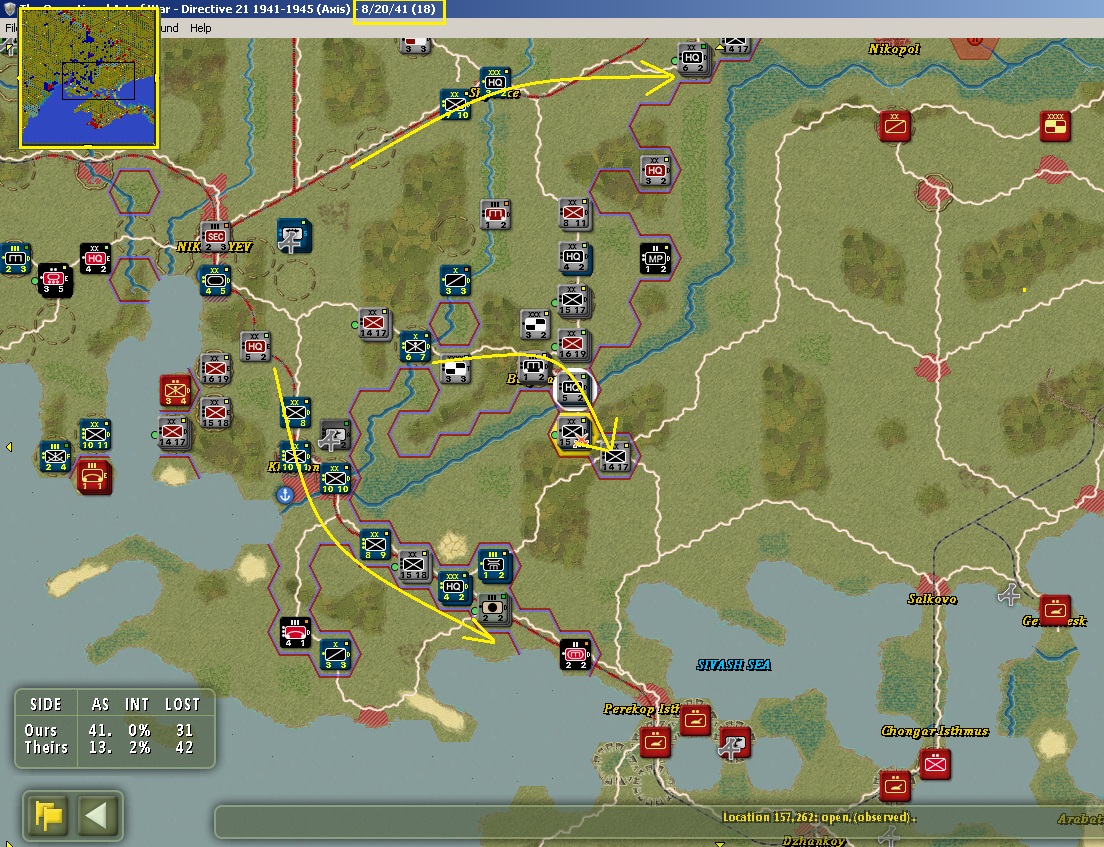The height and width of the screenshot is (847, 1104).
Task: Select the gray HQ 6 2 unit near Nikopol
Action: click(692, 58)
